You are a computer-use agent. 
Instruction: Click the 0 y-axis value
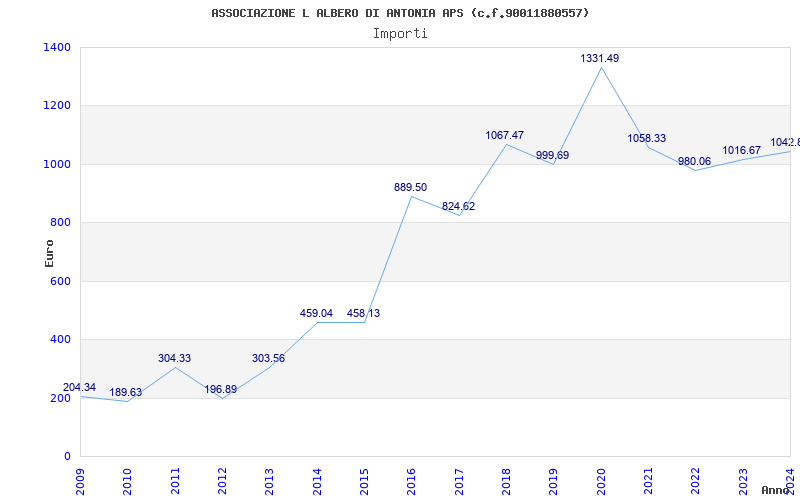click(67, 456)
